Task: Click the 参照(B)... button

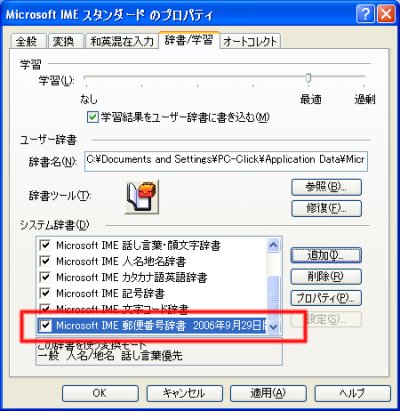Action: tap(326, 187)
